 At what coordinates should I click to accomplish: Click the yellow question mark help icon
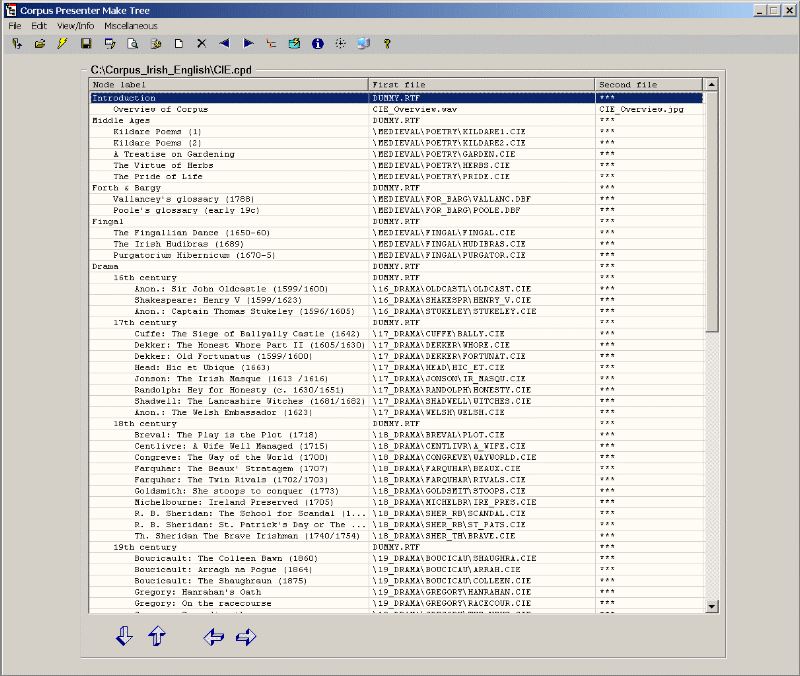[387, 44]
